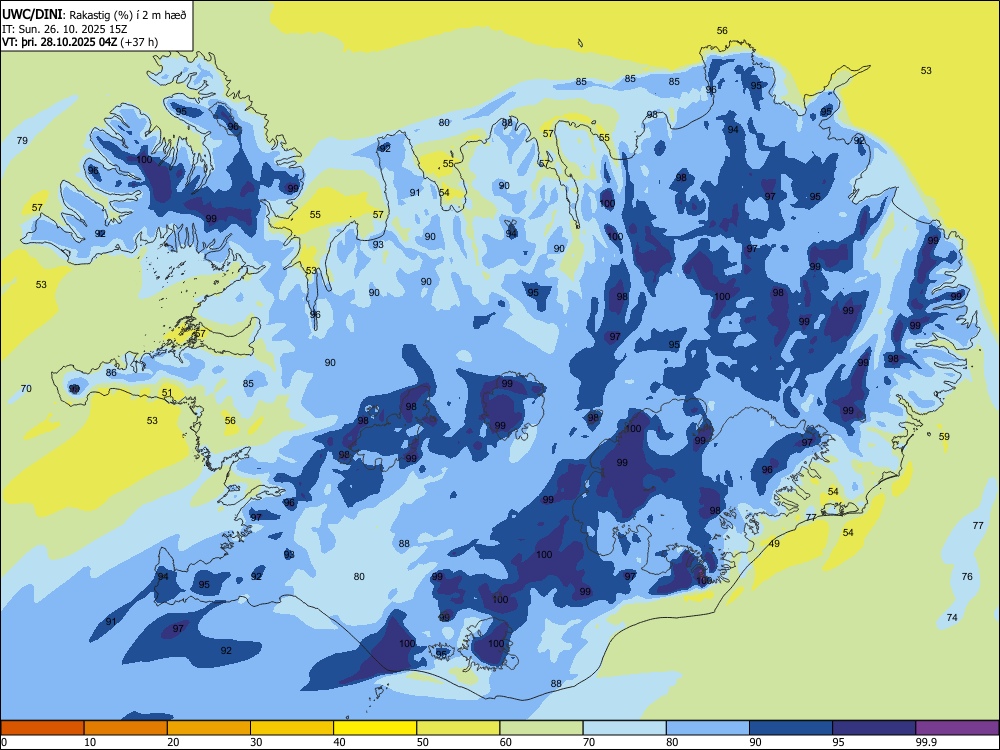Click the legend tick label '60'
This screenshot has height=750, width=1000.
coord(506,742)
